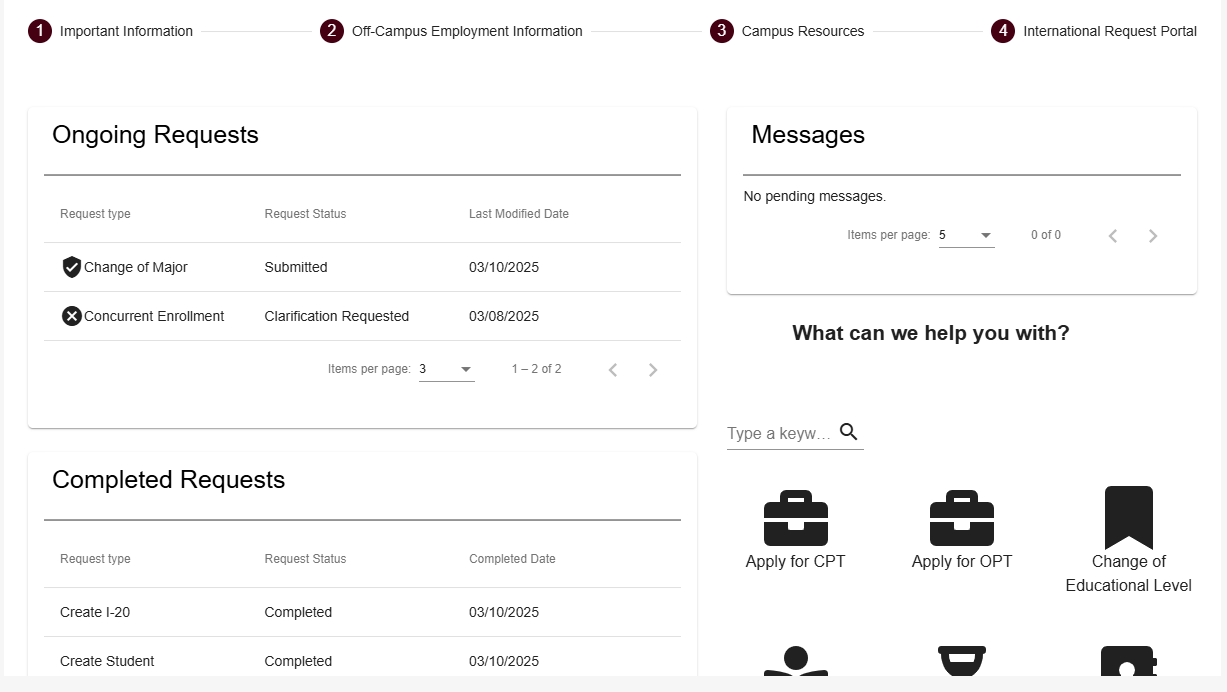Go to step 4 International Request Portal
The image size is (1227, 692).
tap(1094, 31)
